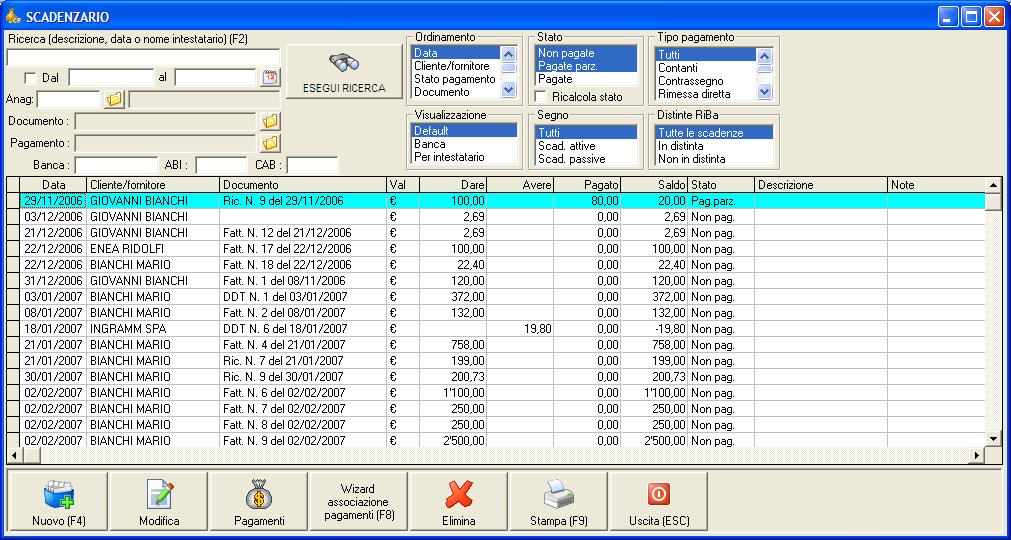The image size is (1011, 540).
Task: Select Rimessa diretta payment type
Action: click(x=706, y=93)
